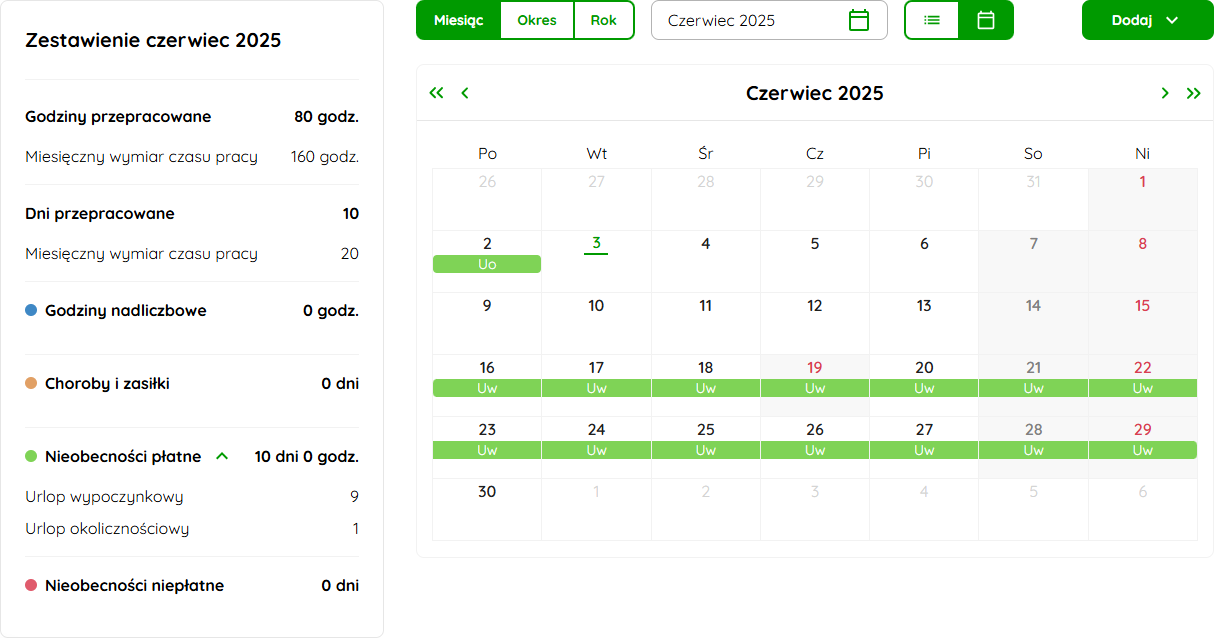Click the green Nieobecności płatne dot
This screenshot has height=638, width=1214.
coord(31,456)
